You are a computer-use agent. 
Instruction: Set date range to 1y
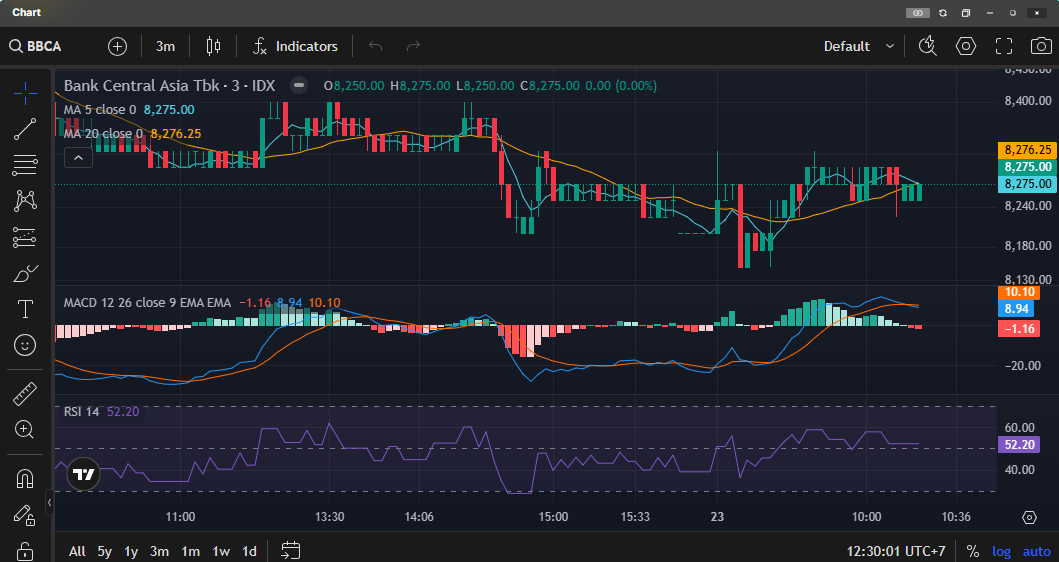[131, 551]
